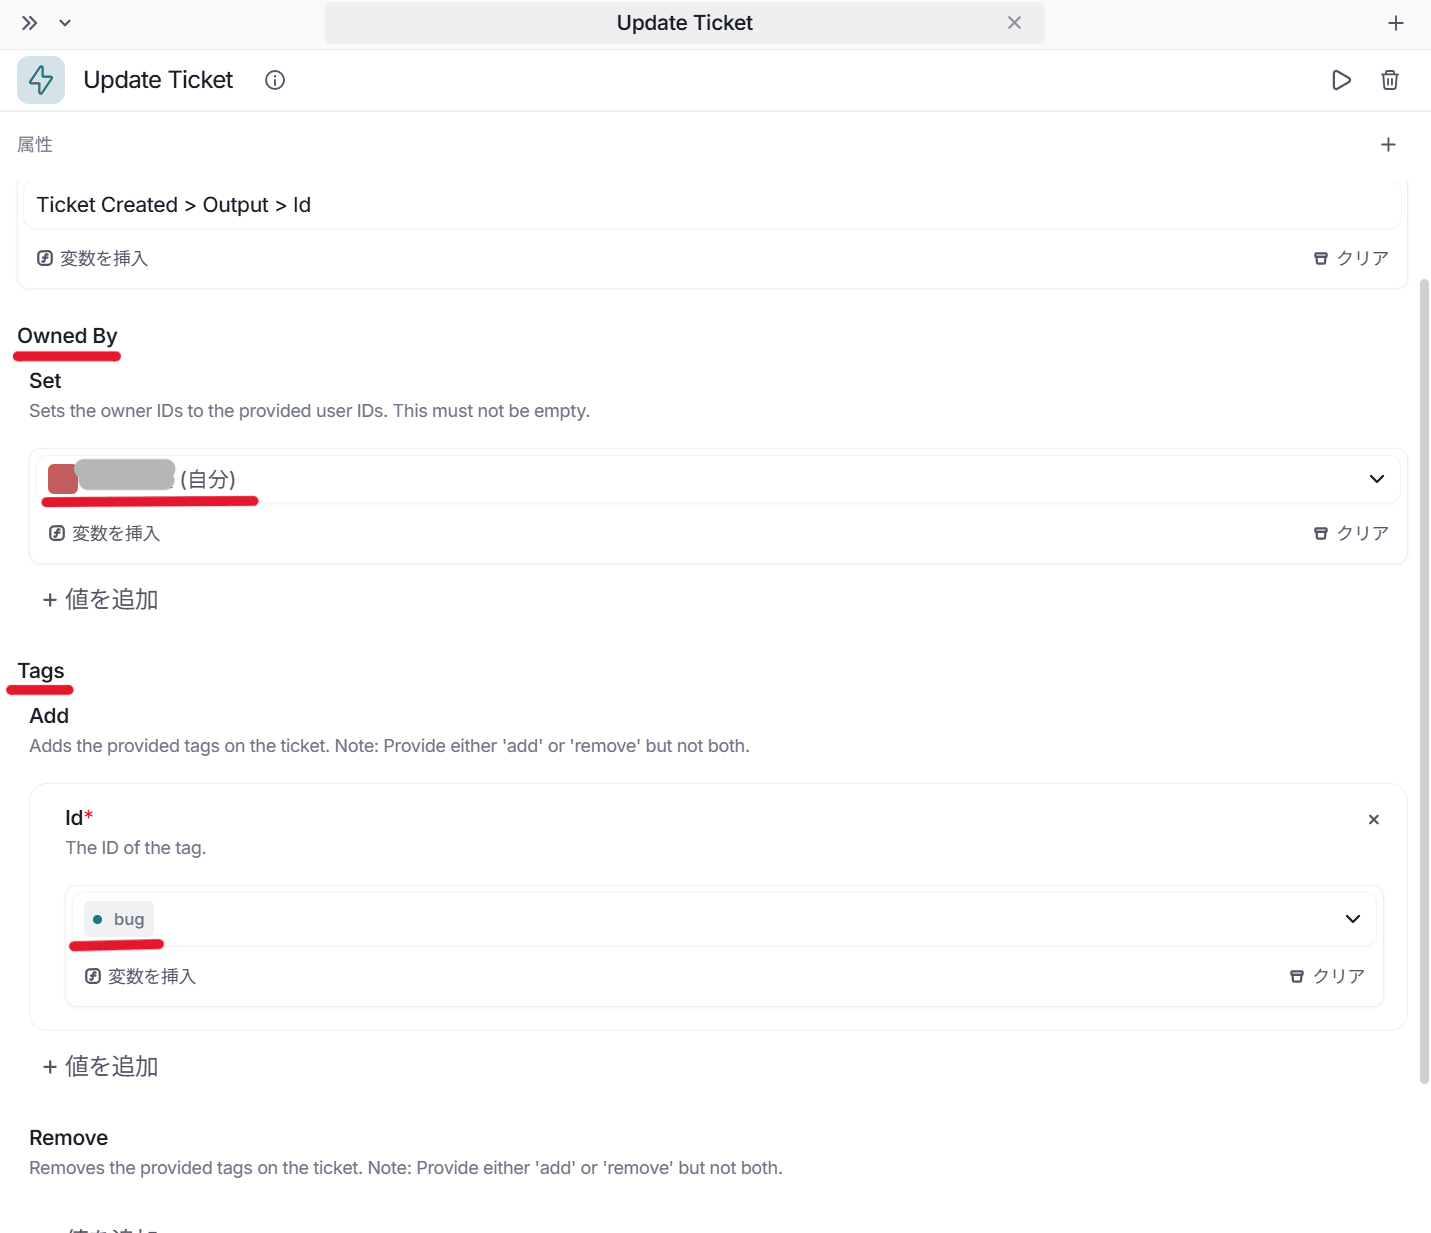1431x1233 pixels.
Task: Close the Update Ticket tab
Action: 1014,23
